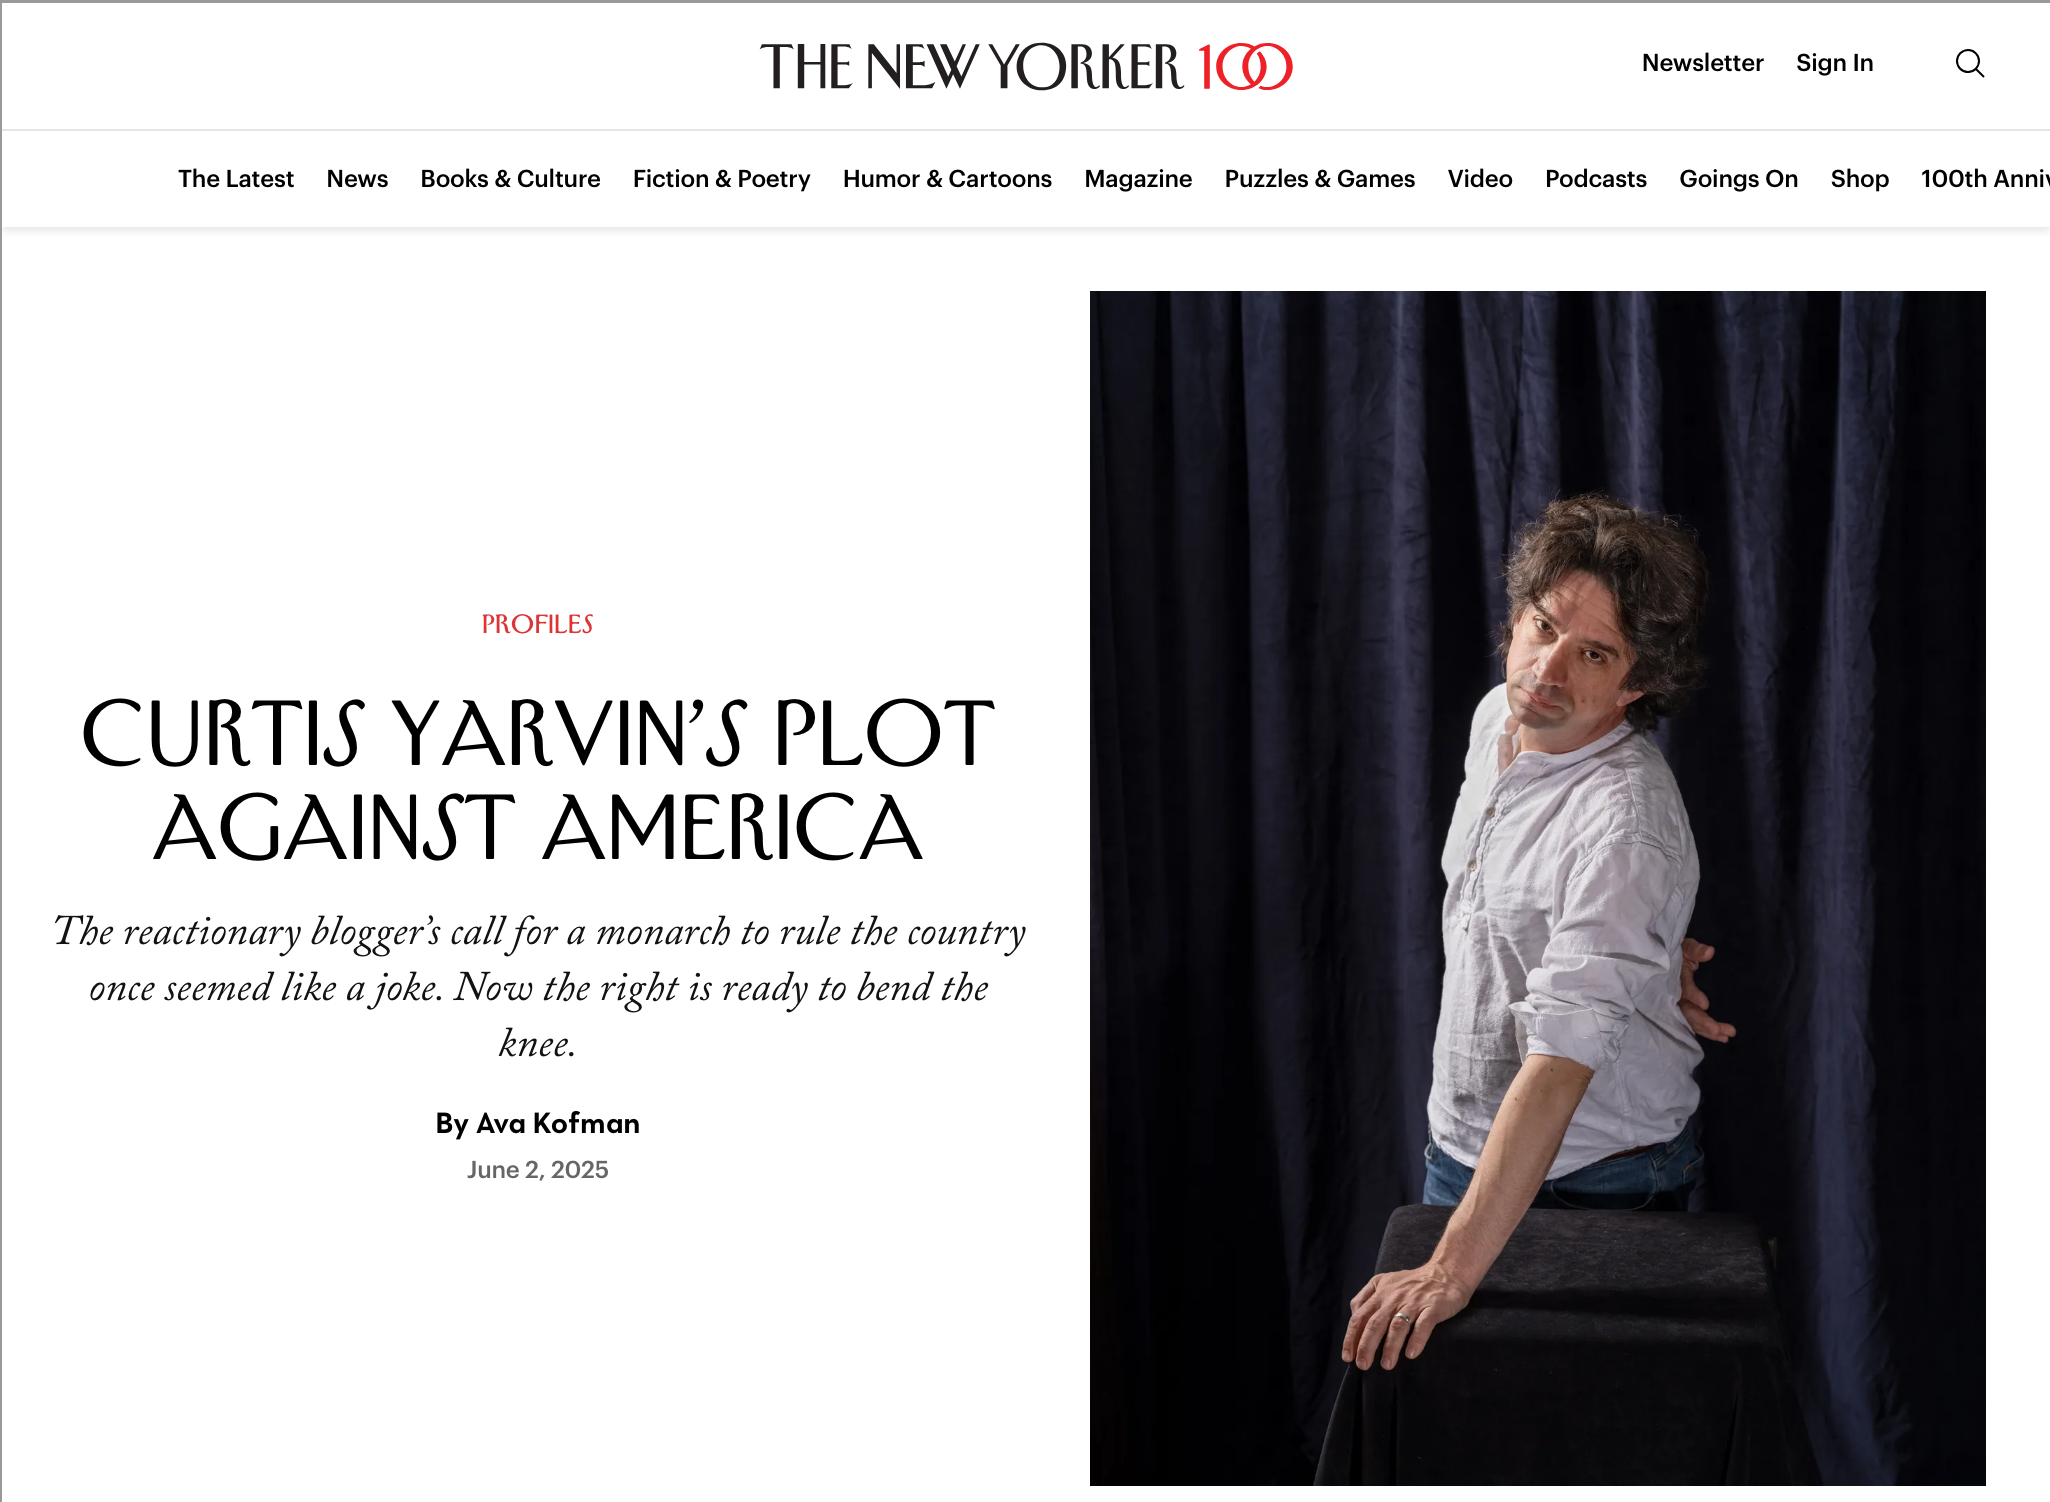Click The New Yorker 100 logo
Image resolution: width=2050 pixels, height=1502 pixels.
tap(1026, 67)
